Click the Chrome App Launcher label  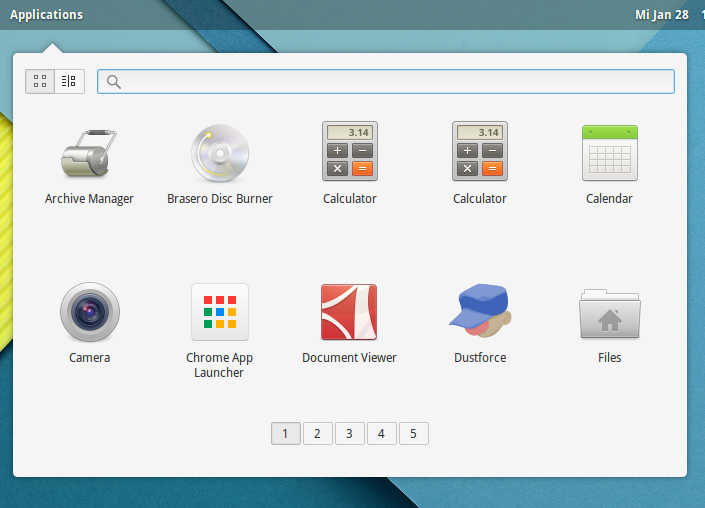[219, 365]
